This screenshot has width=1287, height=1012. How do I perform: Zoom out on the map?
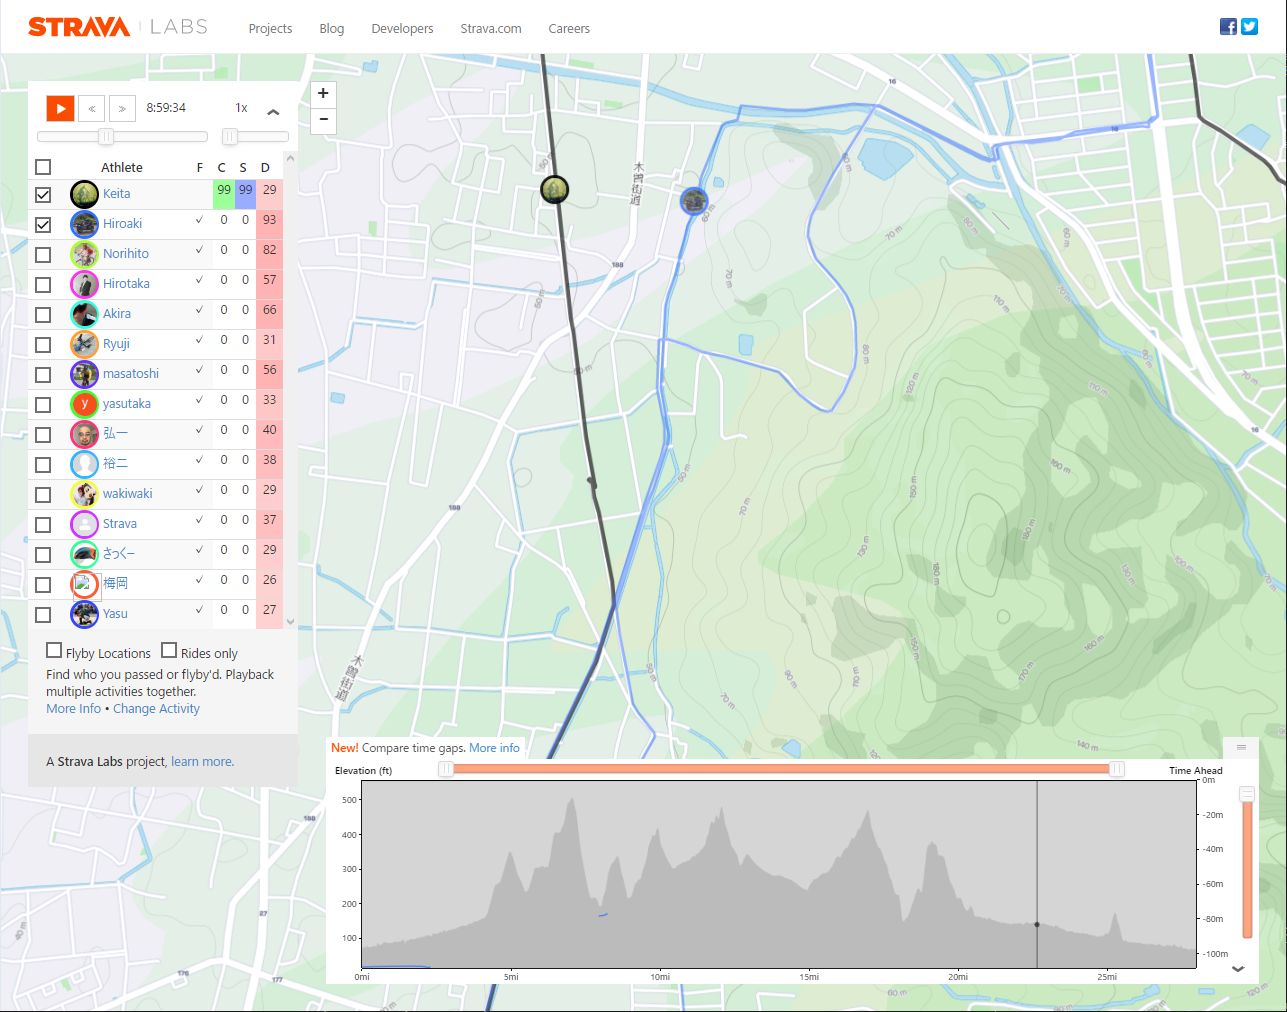tap(323, 120)
